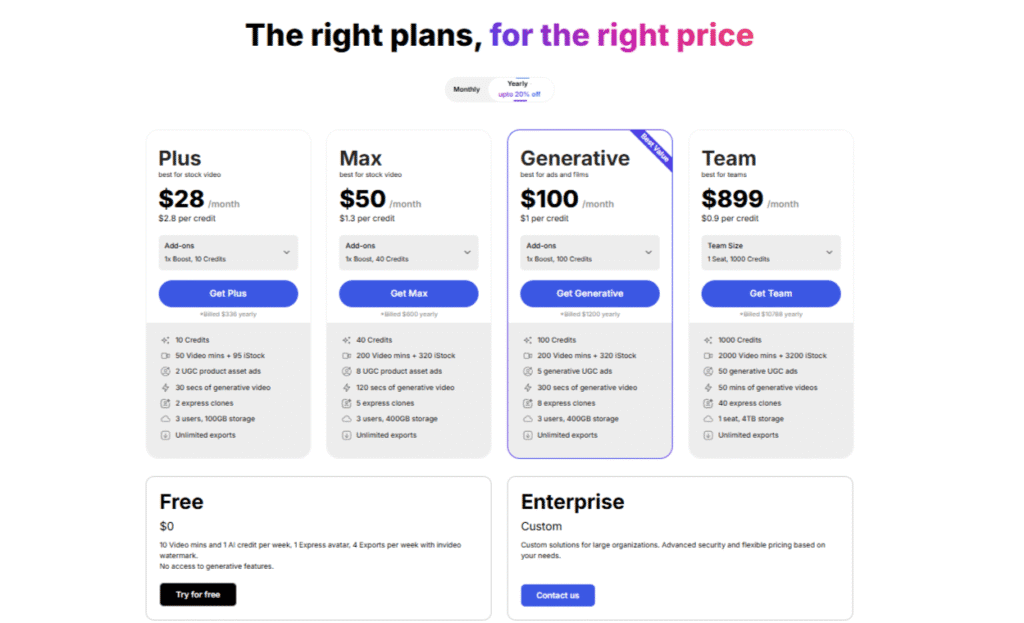Click the generative video icon in Team plan

point(708,387)
